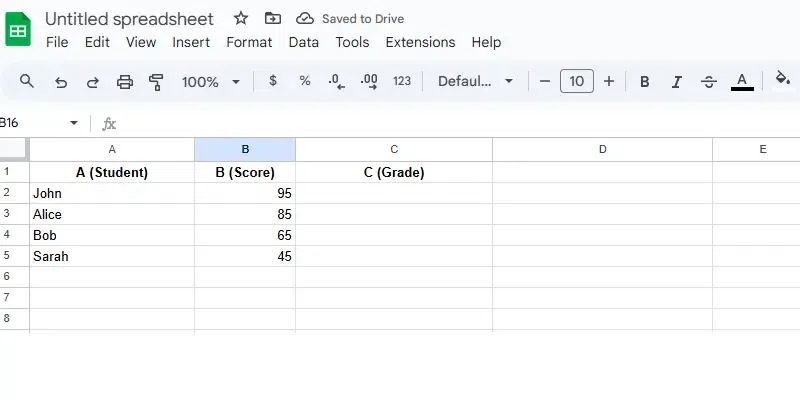
Task: Star this spreadsheet
Action: [238, 19]
